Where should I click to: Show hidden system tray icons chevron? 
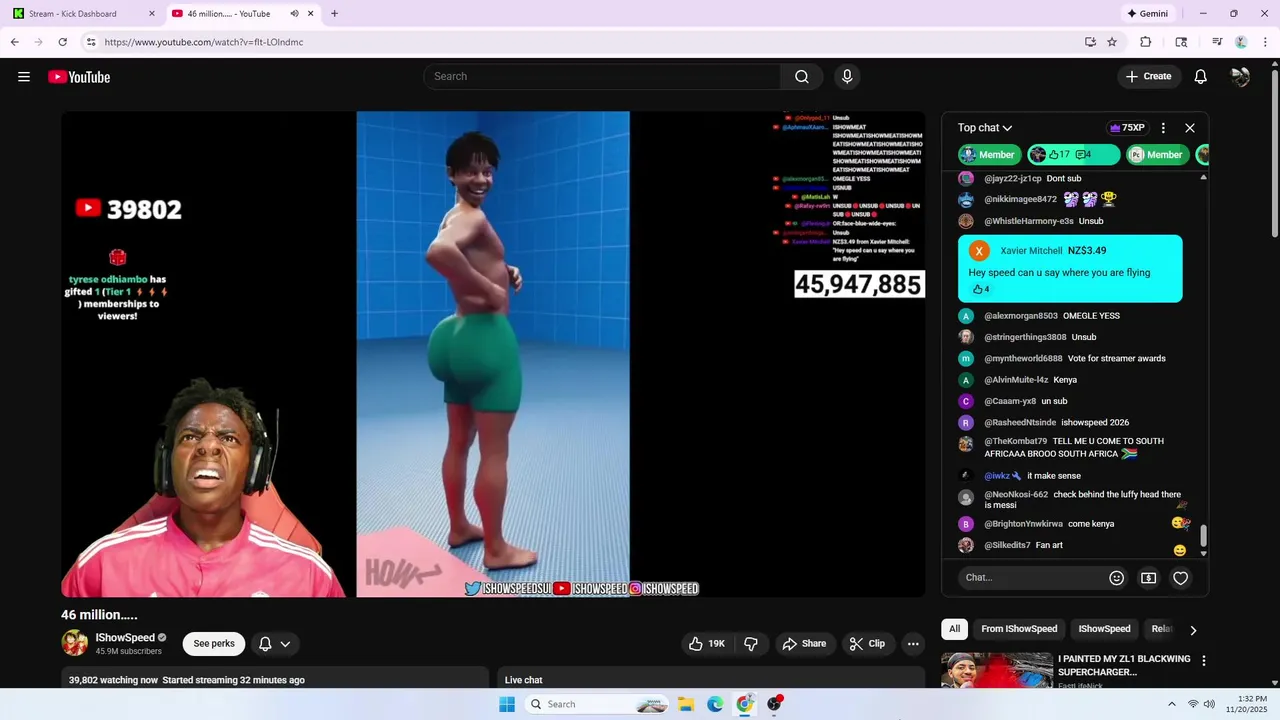(x=1173, y=704)
